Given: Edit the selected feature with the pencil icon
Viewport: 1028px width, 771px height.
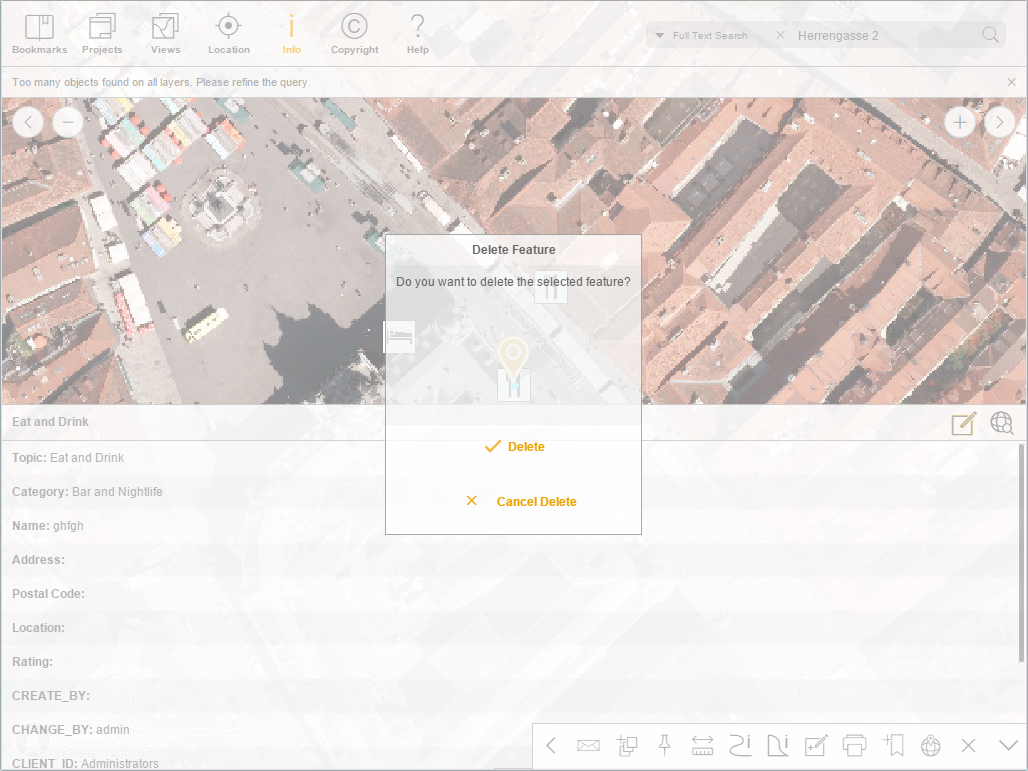Looking at the screenshot, I should pos(962,423).
